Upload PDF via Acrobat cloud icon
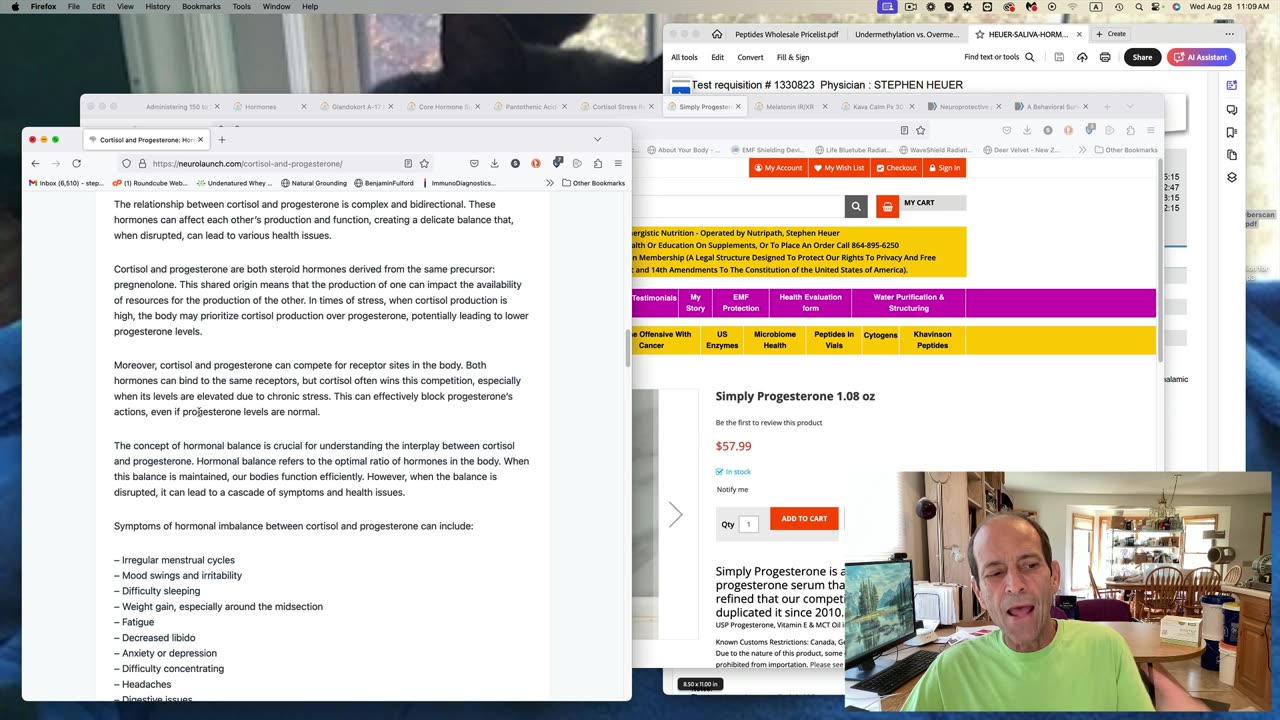 (1082, 57)
